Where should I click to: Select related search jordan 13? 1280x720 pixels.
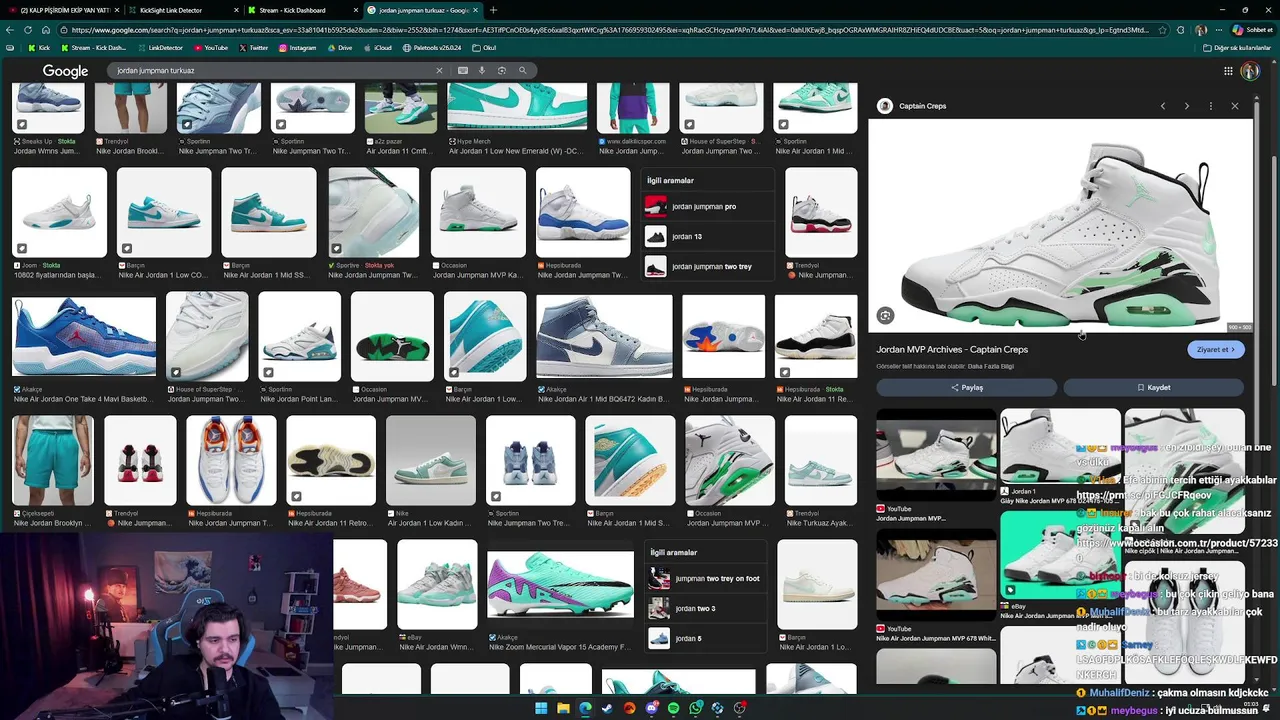tap(709, 236)
